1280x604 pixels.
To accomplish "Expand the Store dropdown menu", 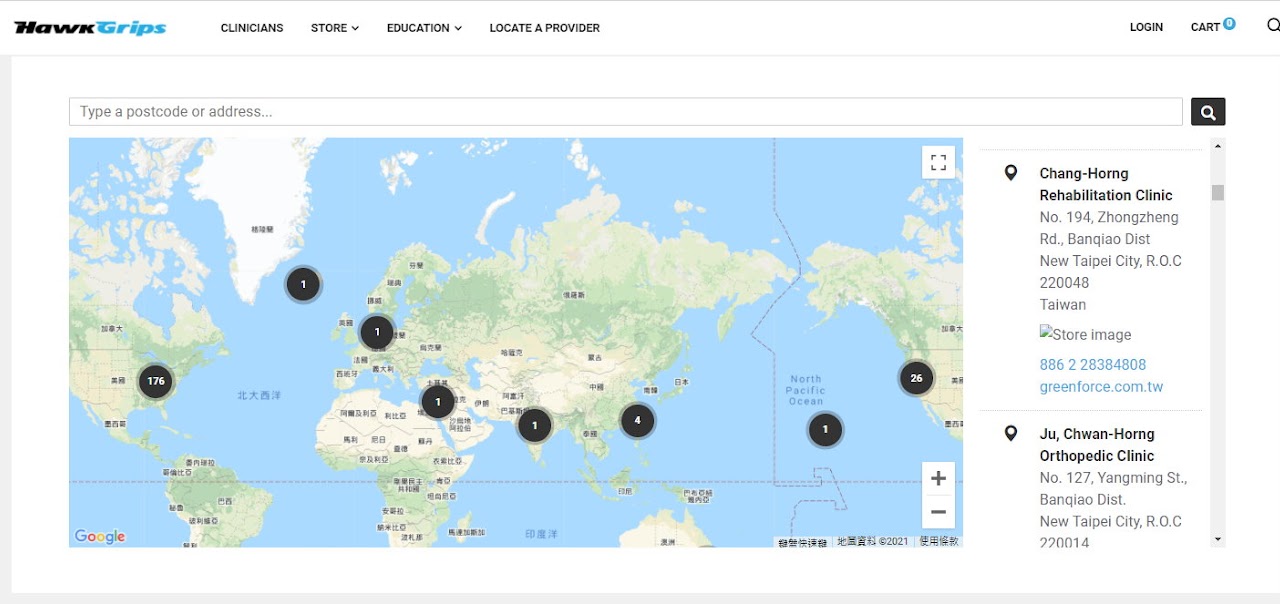I will (x=334, y=28).
